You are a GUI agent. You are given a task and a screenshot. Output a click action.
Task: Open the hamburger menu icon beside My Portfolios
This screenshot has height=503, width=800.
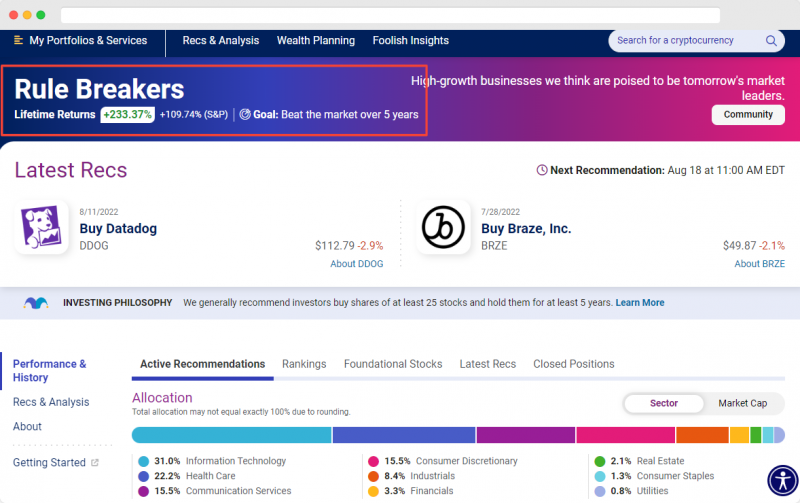(18, 40)
